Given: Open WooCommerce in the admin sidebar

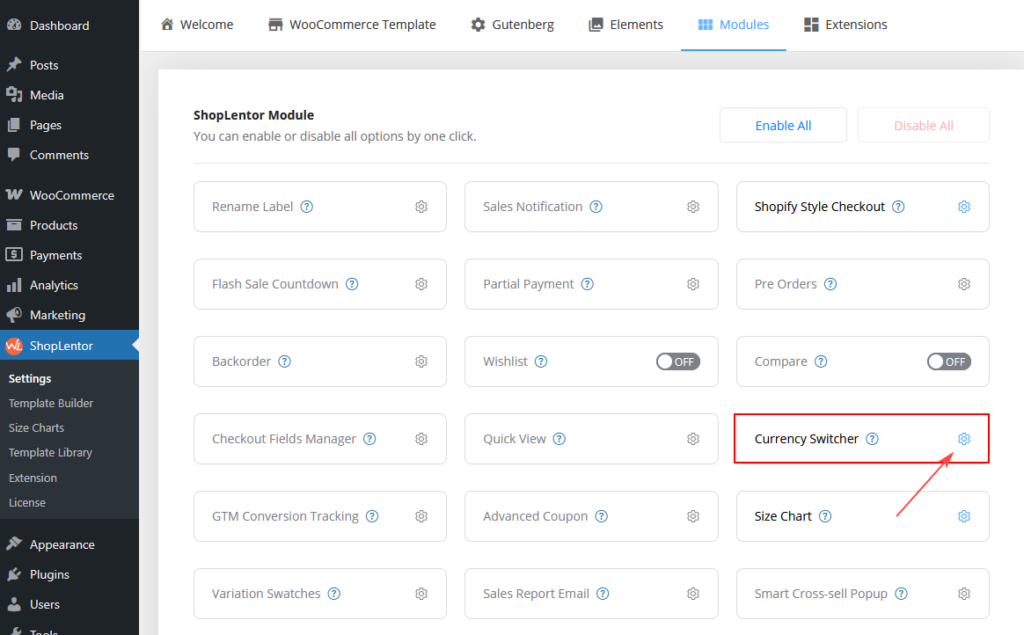Looking at the screenshot, I should 71,195.
